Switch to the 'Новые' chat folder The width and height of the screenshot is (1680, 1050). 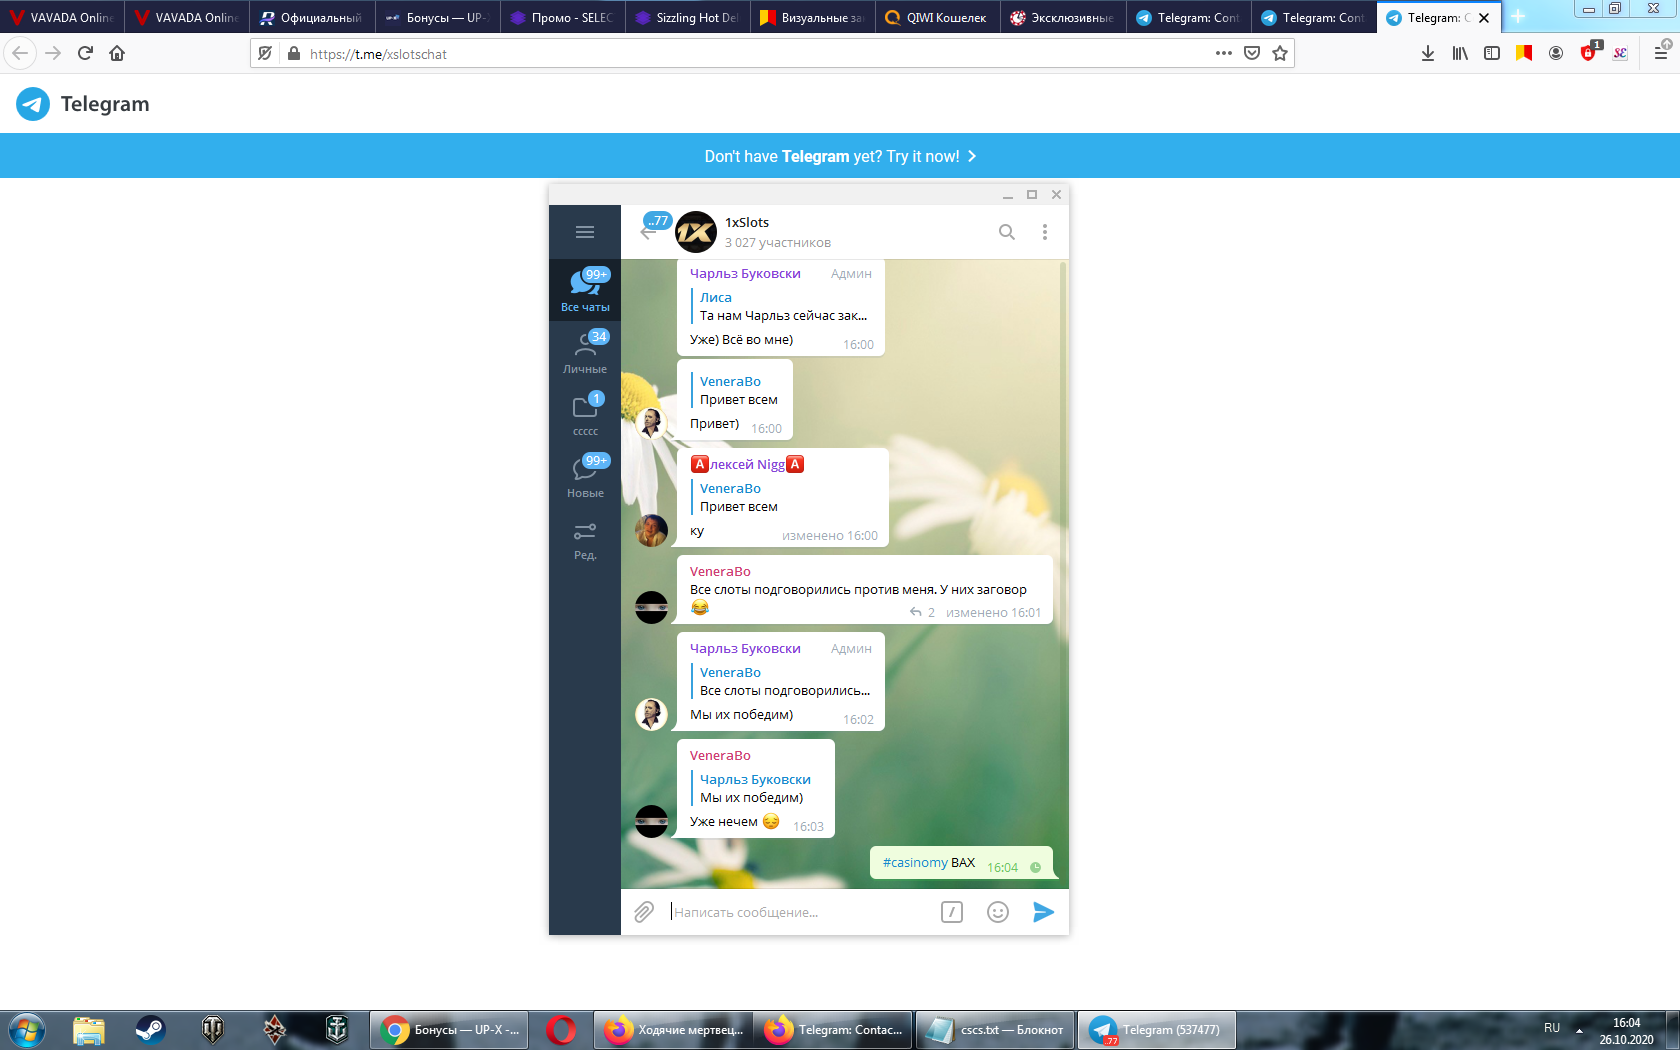(x=585, y=476)
